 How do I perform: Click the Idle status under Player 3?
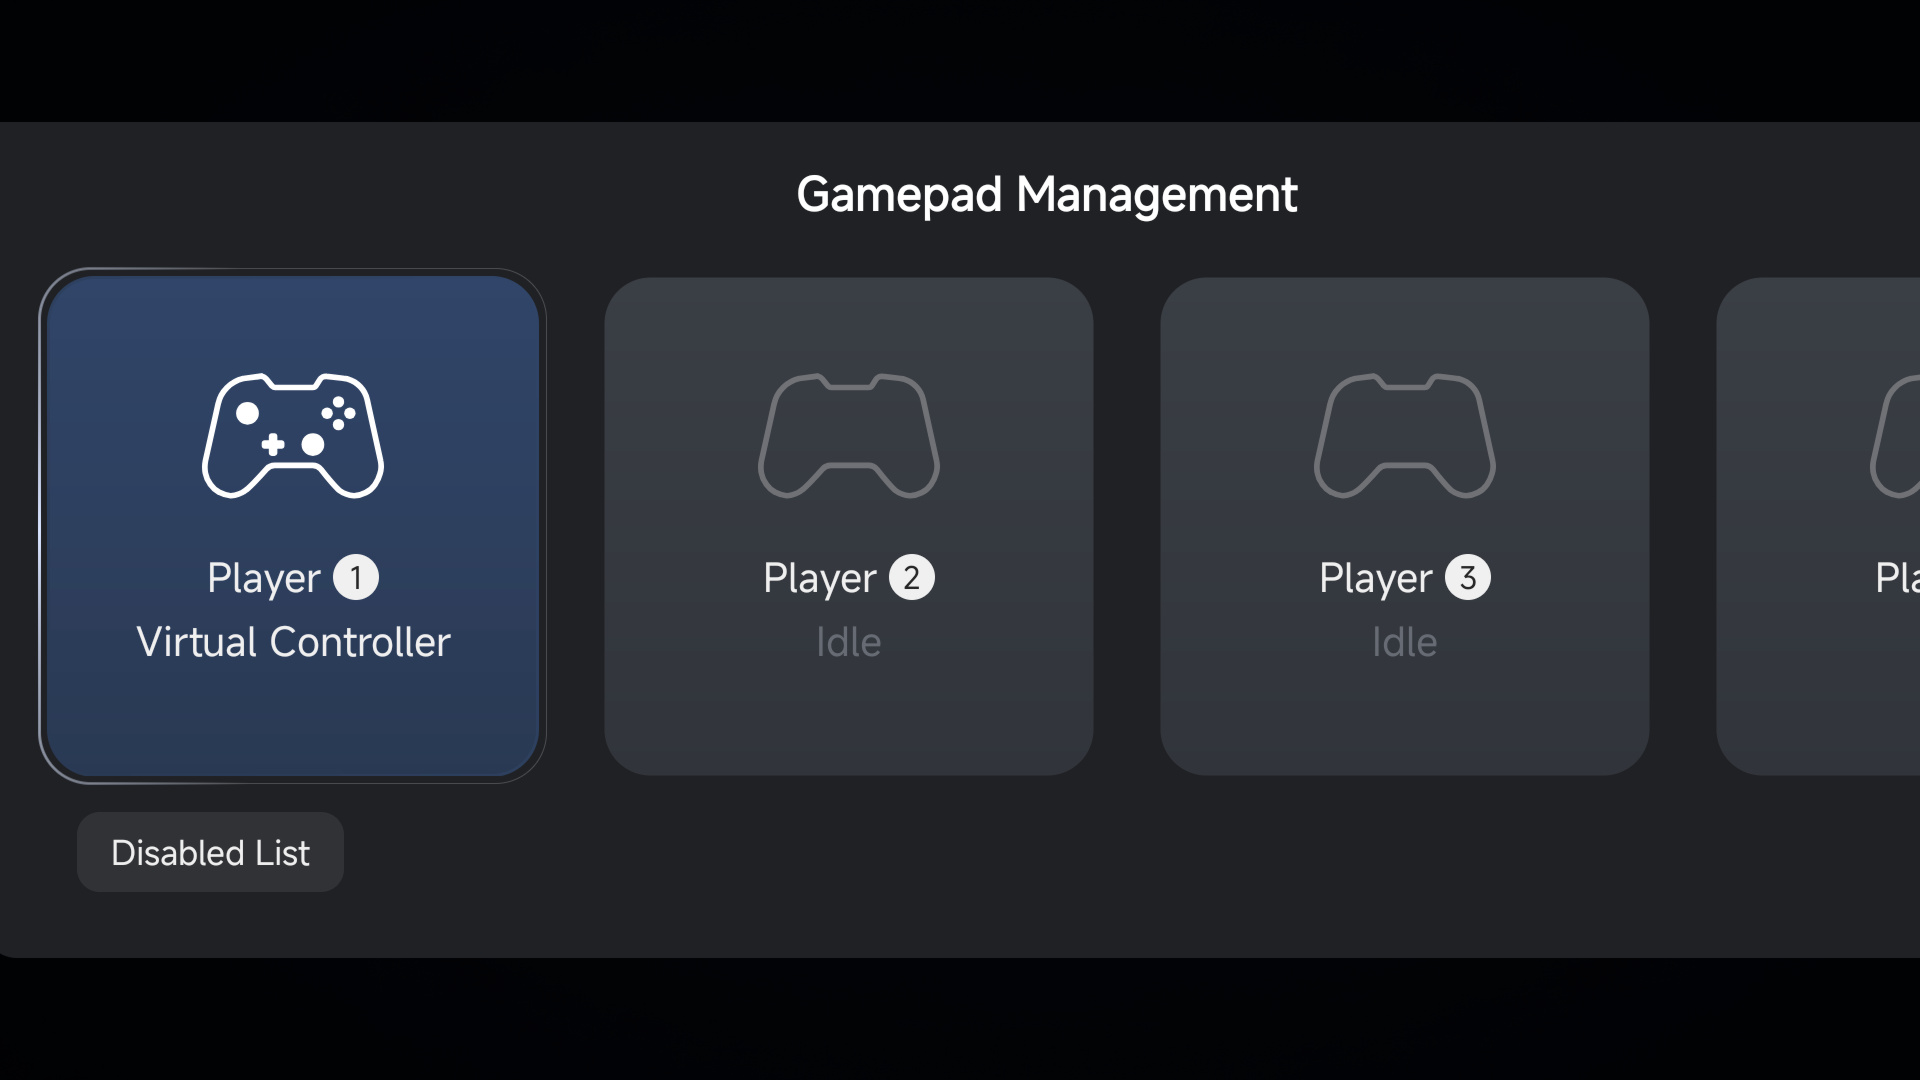[1404, 642]
